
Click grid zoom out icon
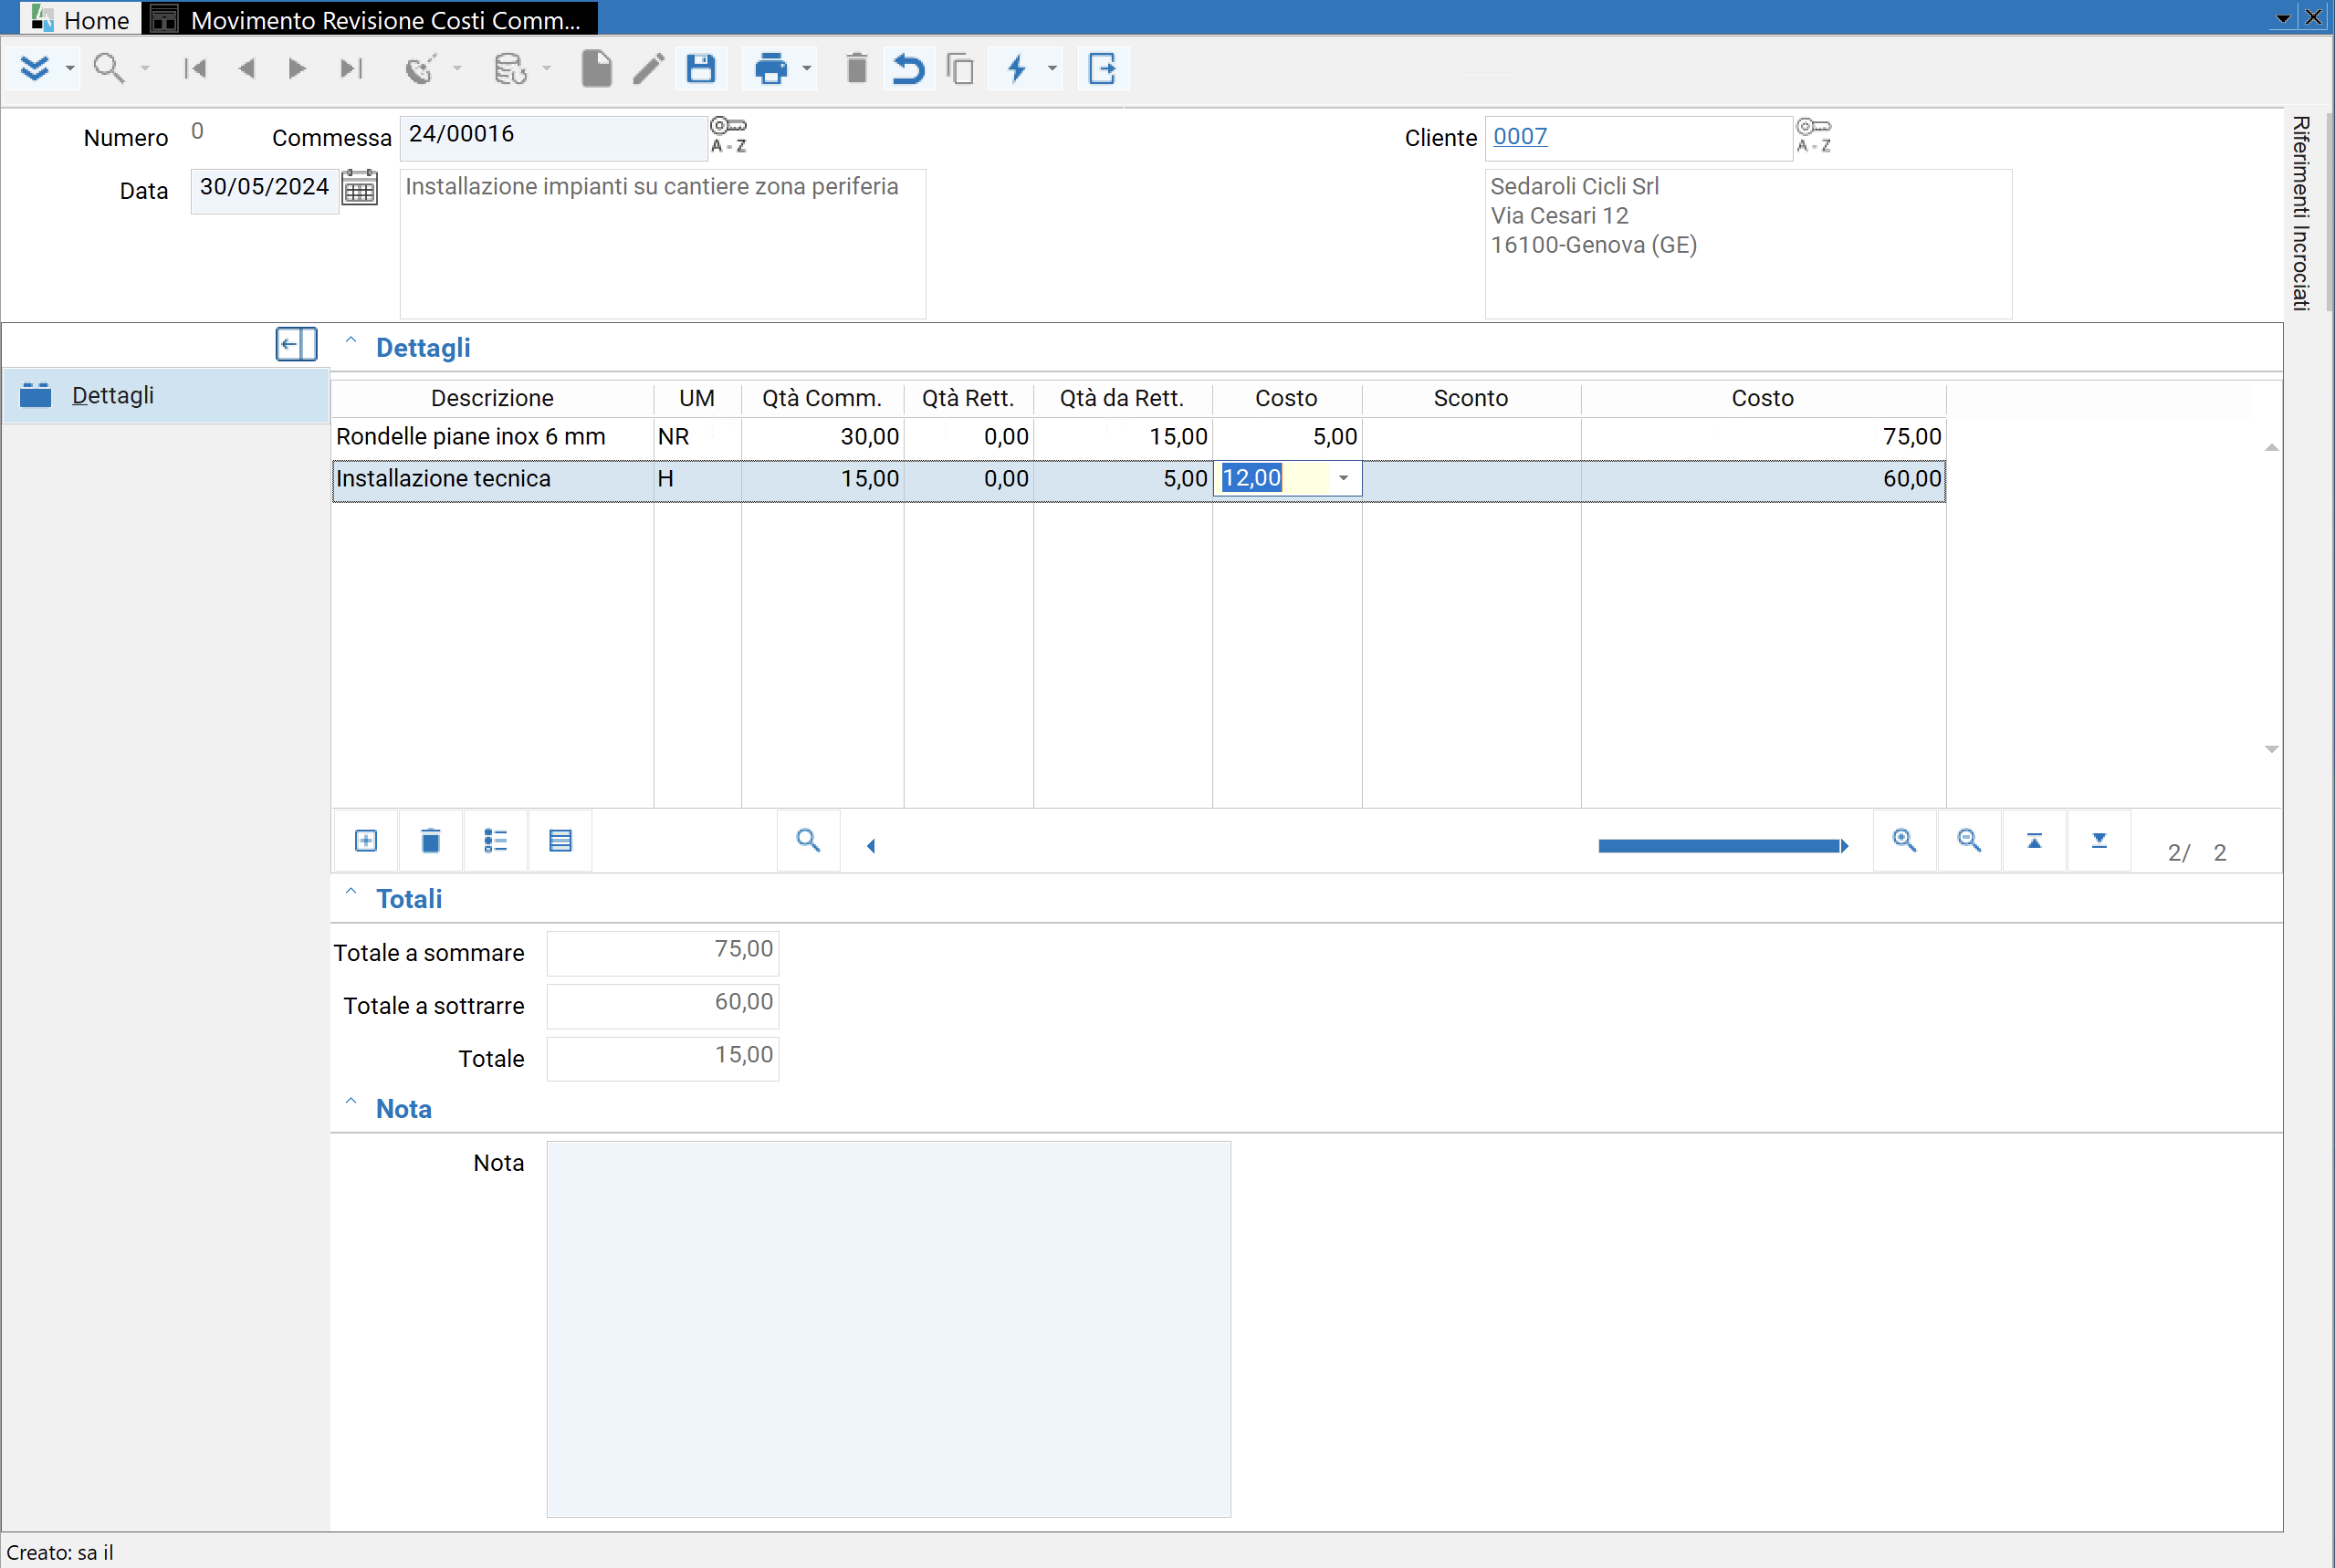[x=1969, y=841]
